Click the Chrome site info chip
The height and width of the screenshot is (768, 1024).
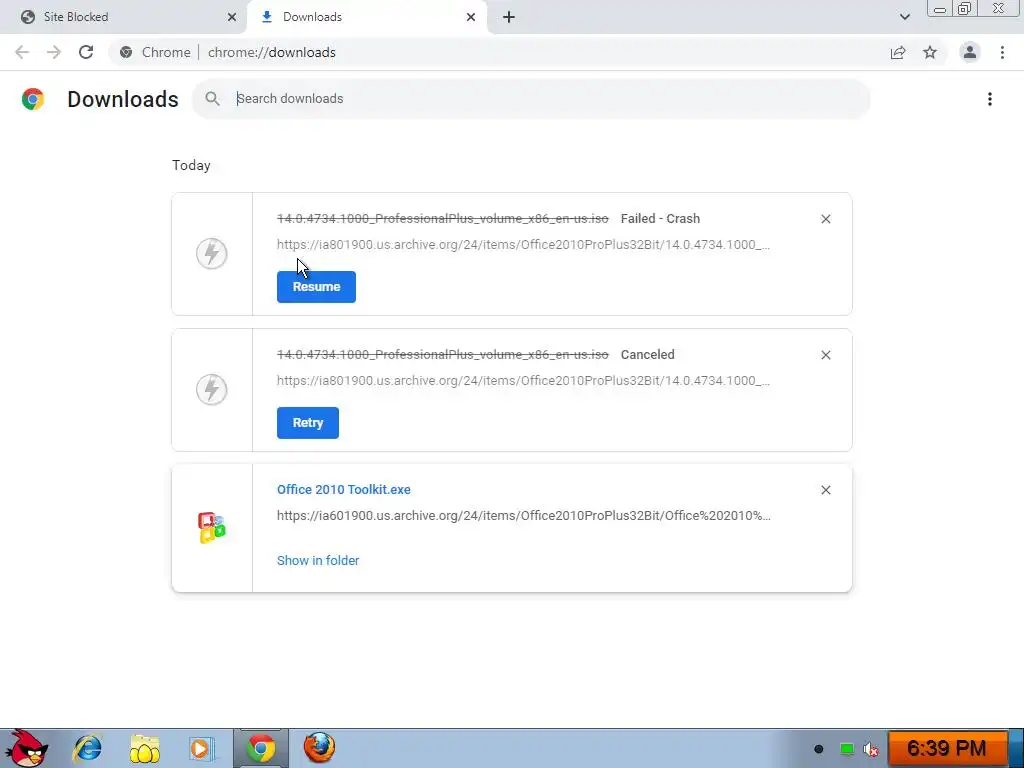point(155,52)
